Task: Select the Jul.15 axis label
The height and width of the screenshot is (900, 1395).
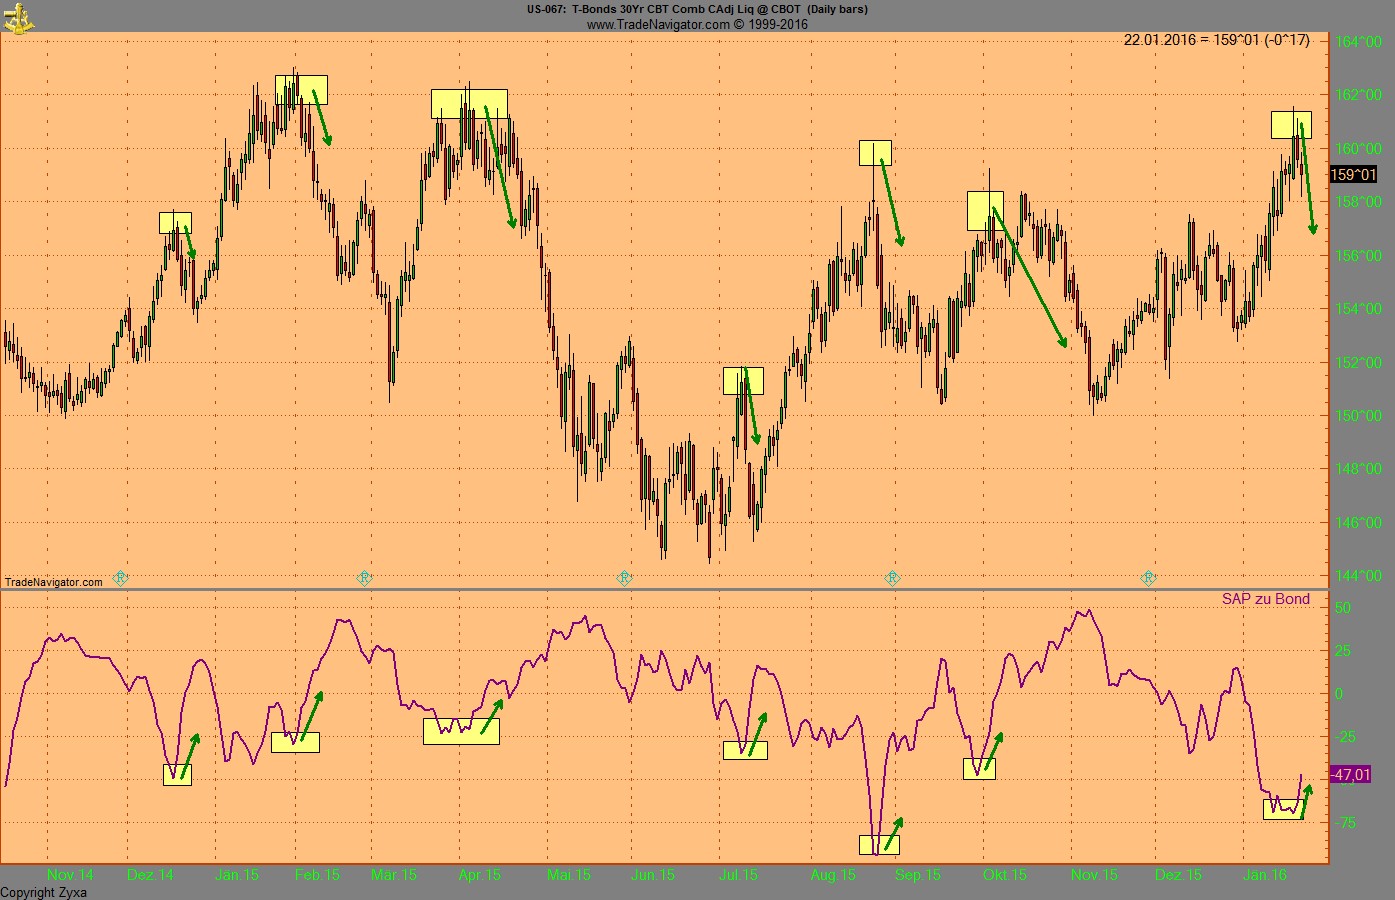Action: (x=737, y=874)
